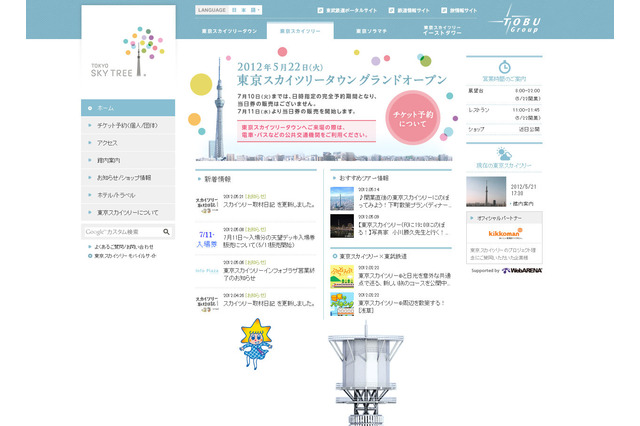Focus the Google custom search field

[x=122, y=232]
